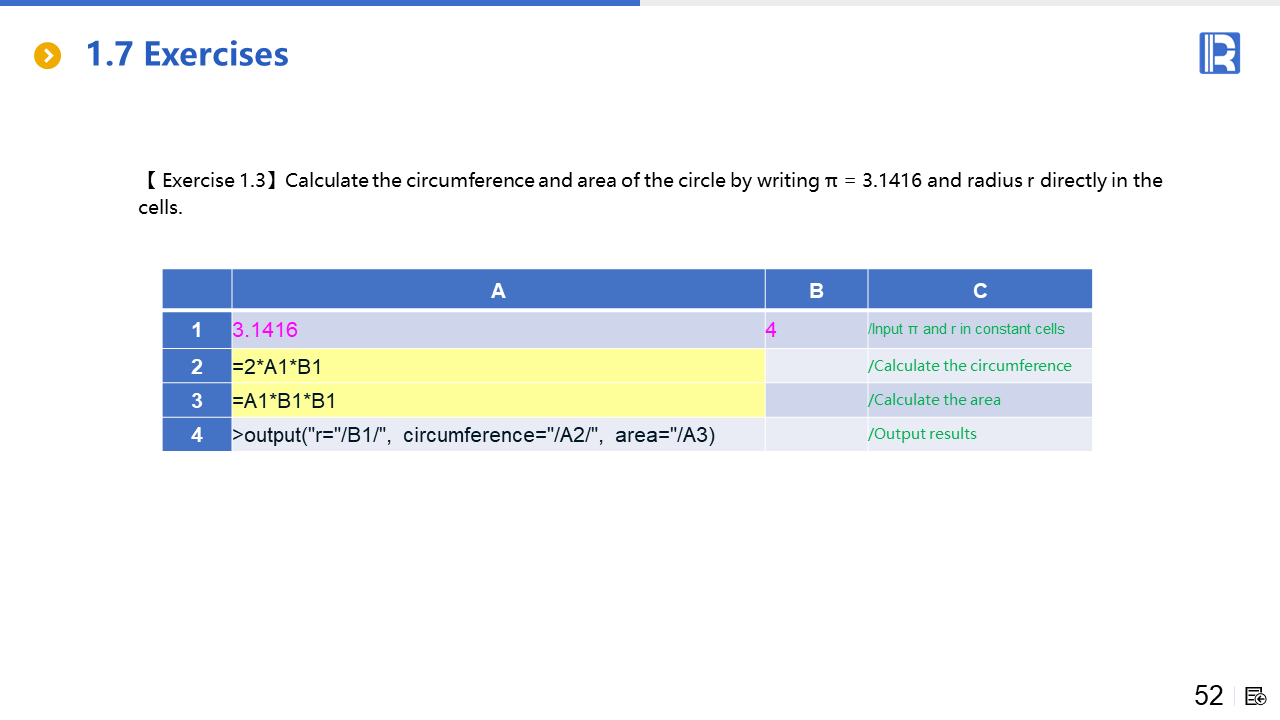The height and width of the screenshot is (720, 1280).
Task: Select the row 1 header
Action: pyautogui.click(x=197, y=330)
